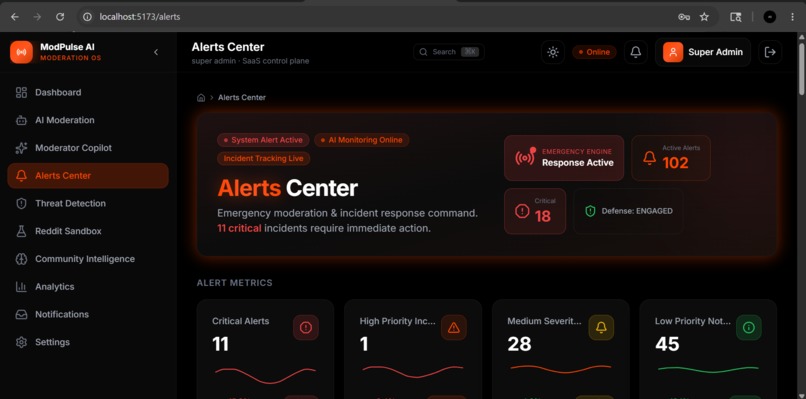Reload the page in the browser
806x399 pixels.
(60, 17)
